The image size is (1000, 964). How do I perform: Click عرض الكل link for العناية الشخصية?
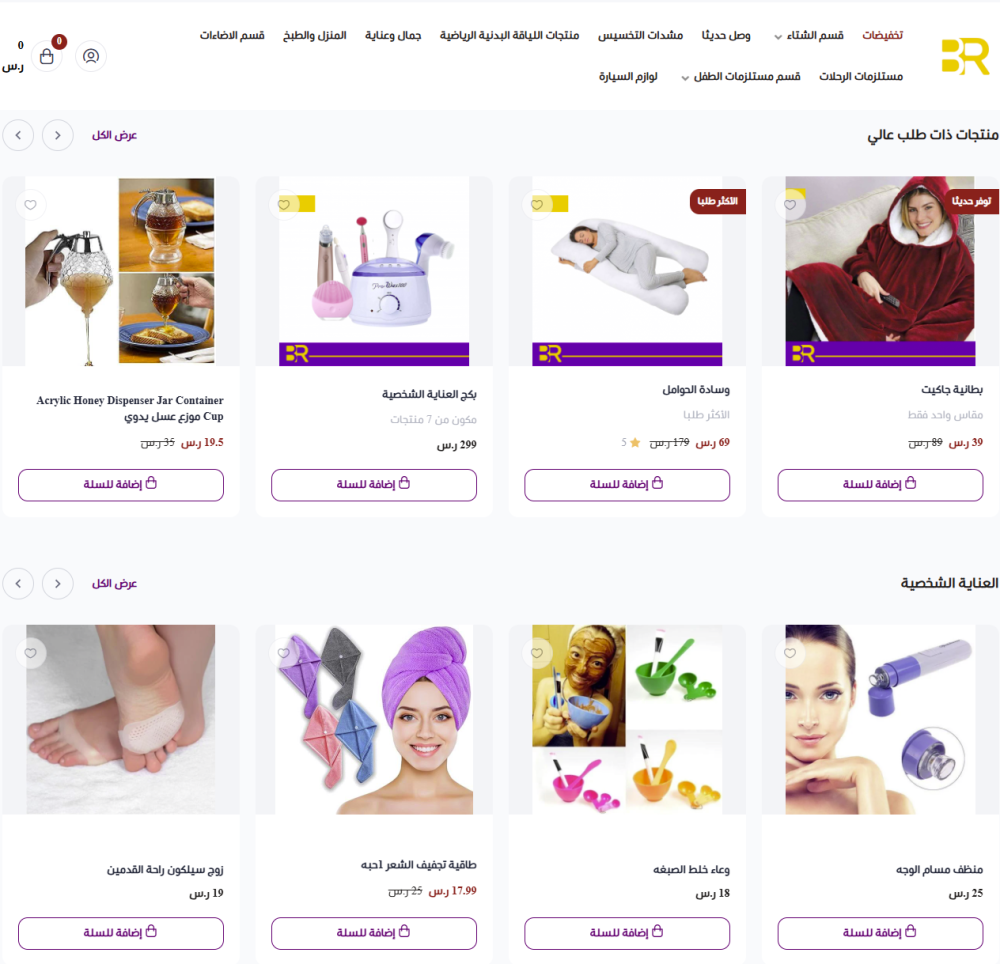pos(114,583)
